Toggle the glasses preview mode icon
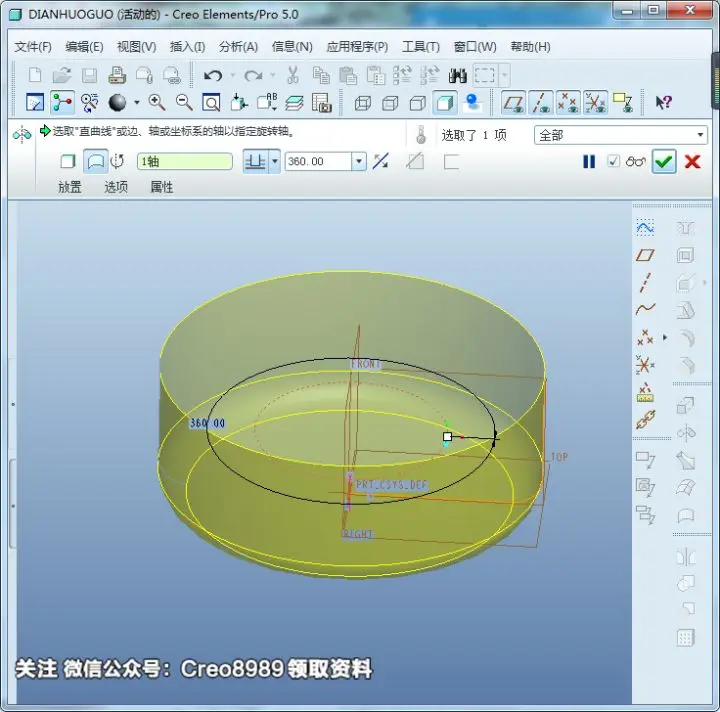This screenshot has width=720, height=712. [636, 162]
